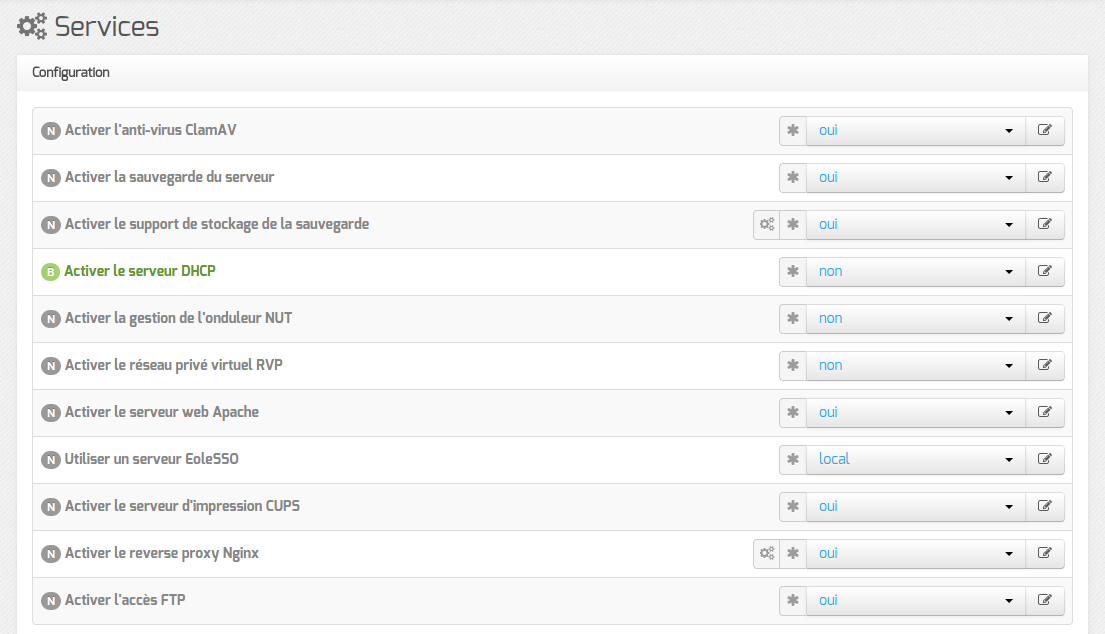
Task: Open the onduleur NUT non dropdown
Action: (x=915, y=318)
